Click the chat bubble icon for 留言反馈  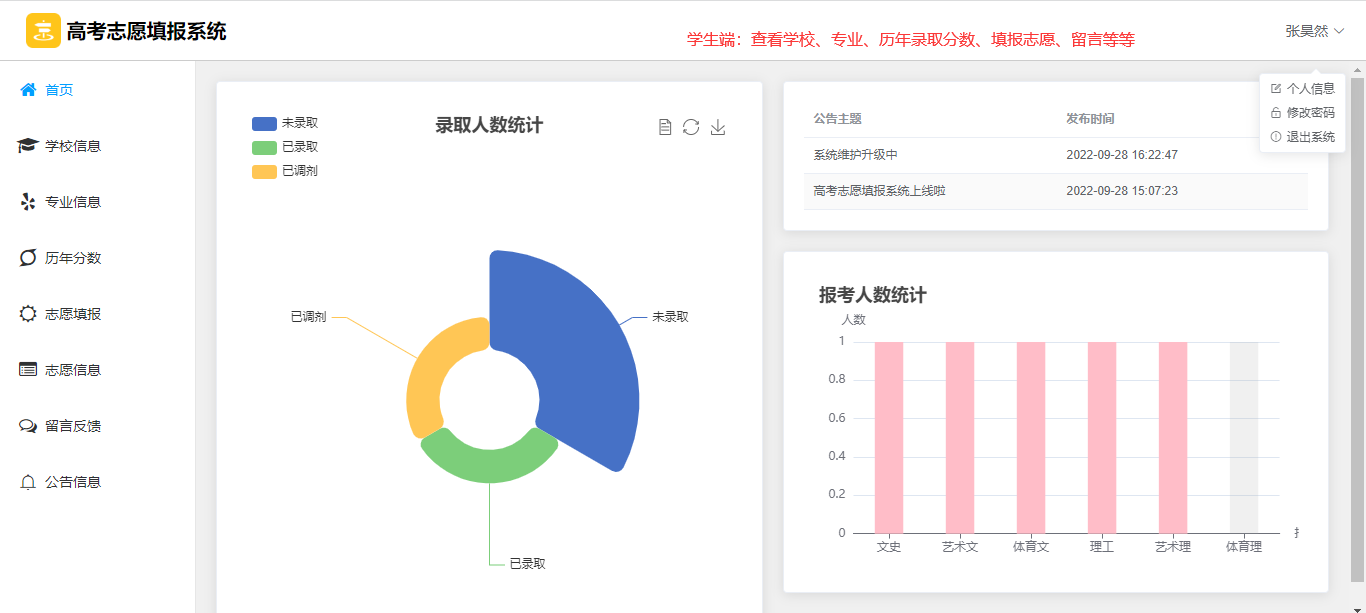coord(28,426)
